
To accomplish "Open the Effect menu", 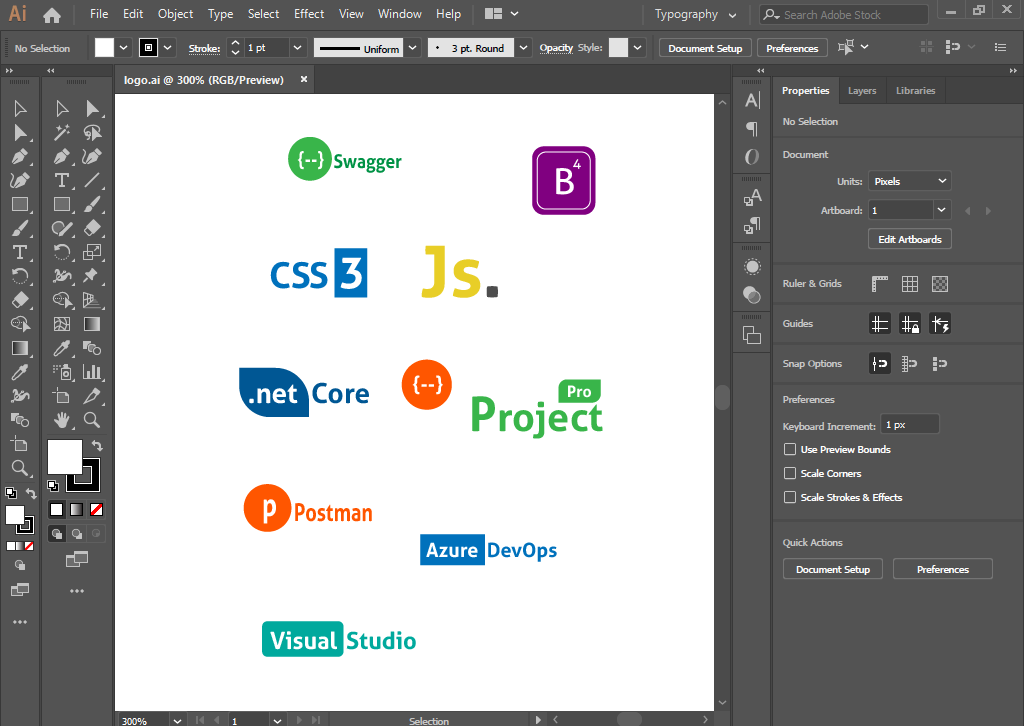I will [x=309, y=14].
